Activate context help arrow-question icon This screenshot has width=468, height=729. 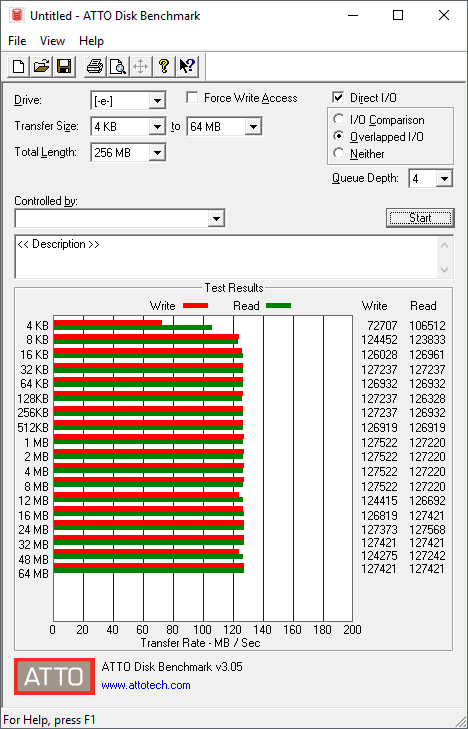(187, 66)
